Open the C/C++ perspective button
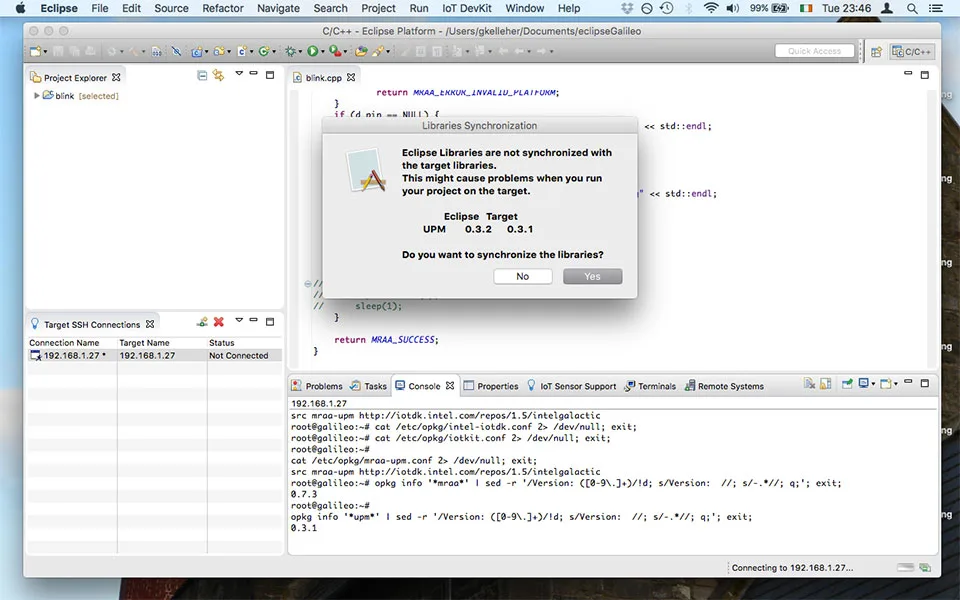Screen dimensions: 960x600 coord(911,51)
